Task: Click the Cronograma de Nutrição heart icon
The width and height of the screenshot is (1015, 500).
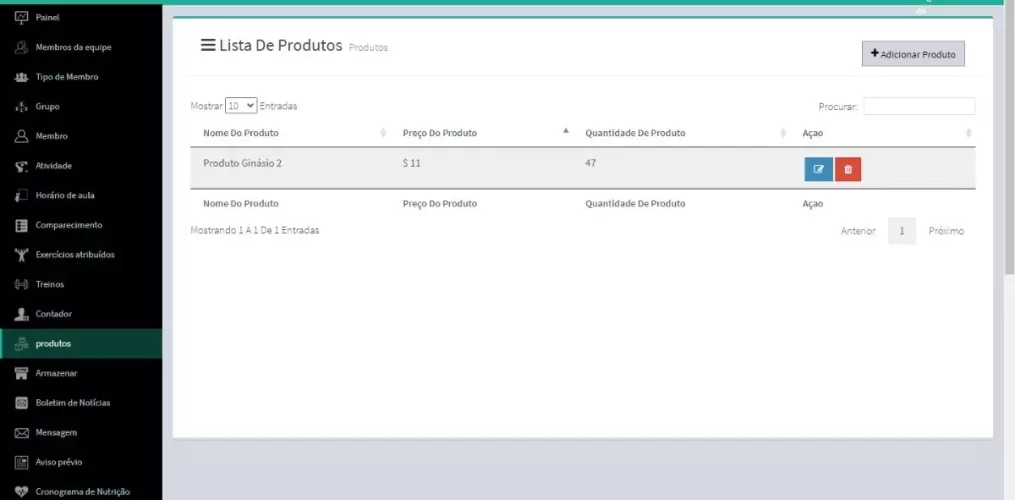Action: pyautogui.click(x=21, y=491)
